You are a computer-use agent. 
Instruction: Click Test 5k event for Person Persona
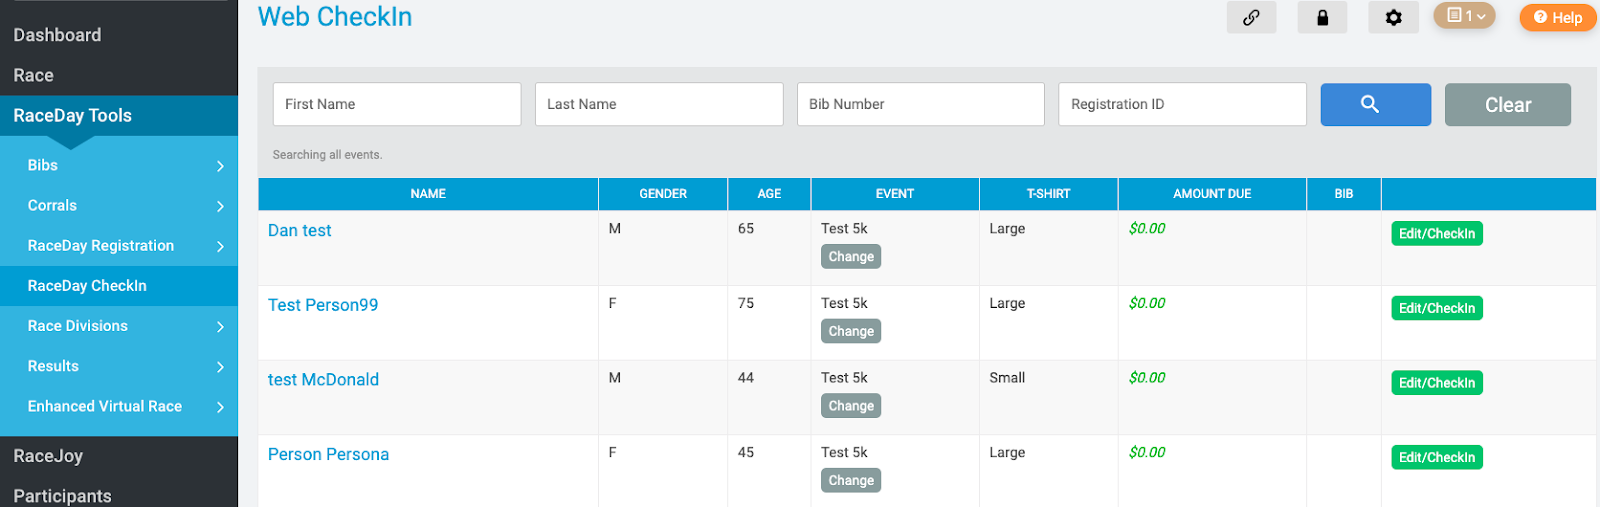(x=844, y=453)
